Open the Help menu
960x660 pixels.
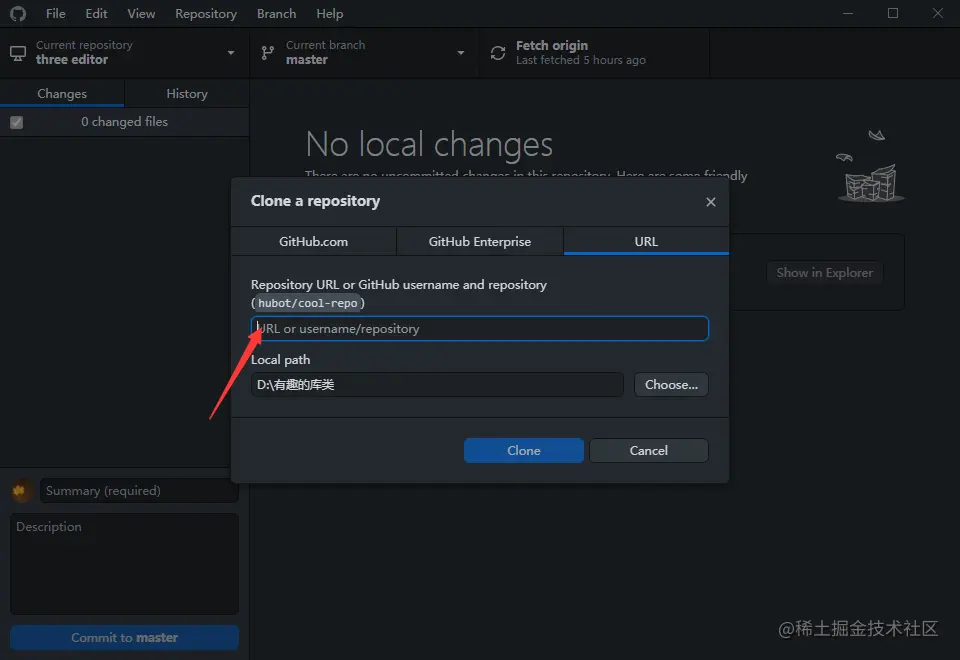click(x=329, y=13)
